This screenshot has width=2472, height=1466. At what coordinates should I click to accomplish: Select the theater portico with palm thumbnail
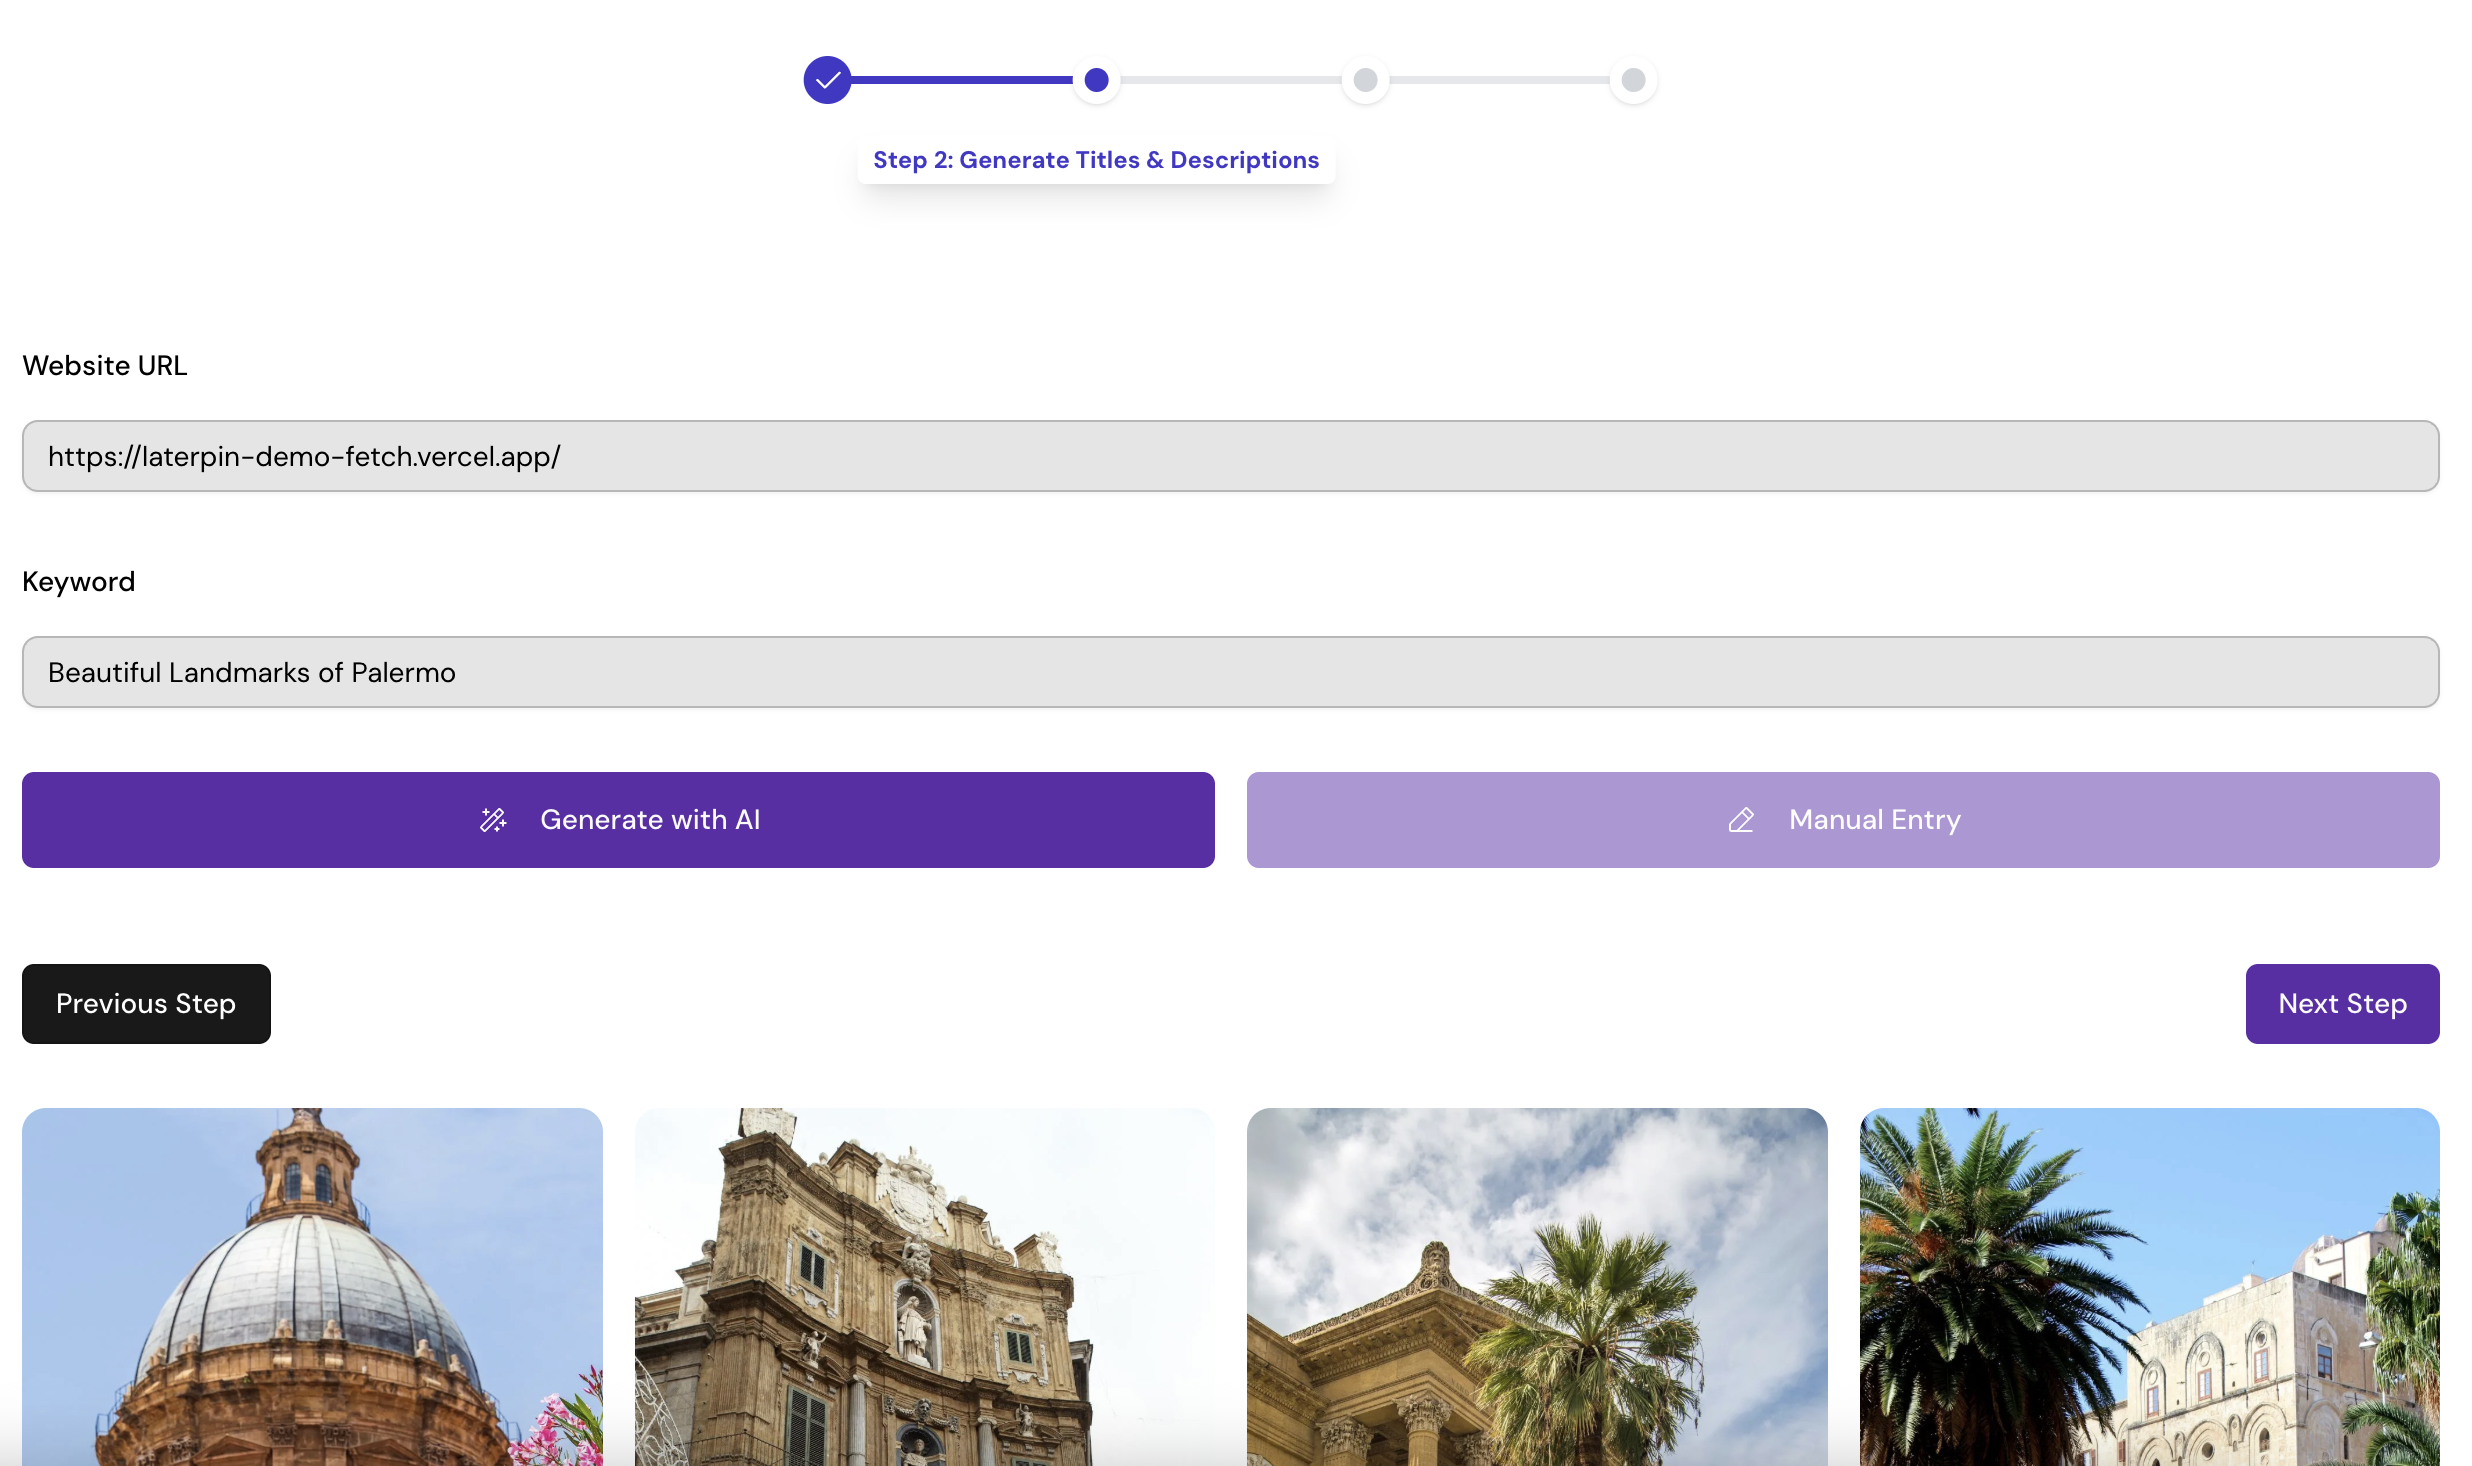(1537, 1287)
